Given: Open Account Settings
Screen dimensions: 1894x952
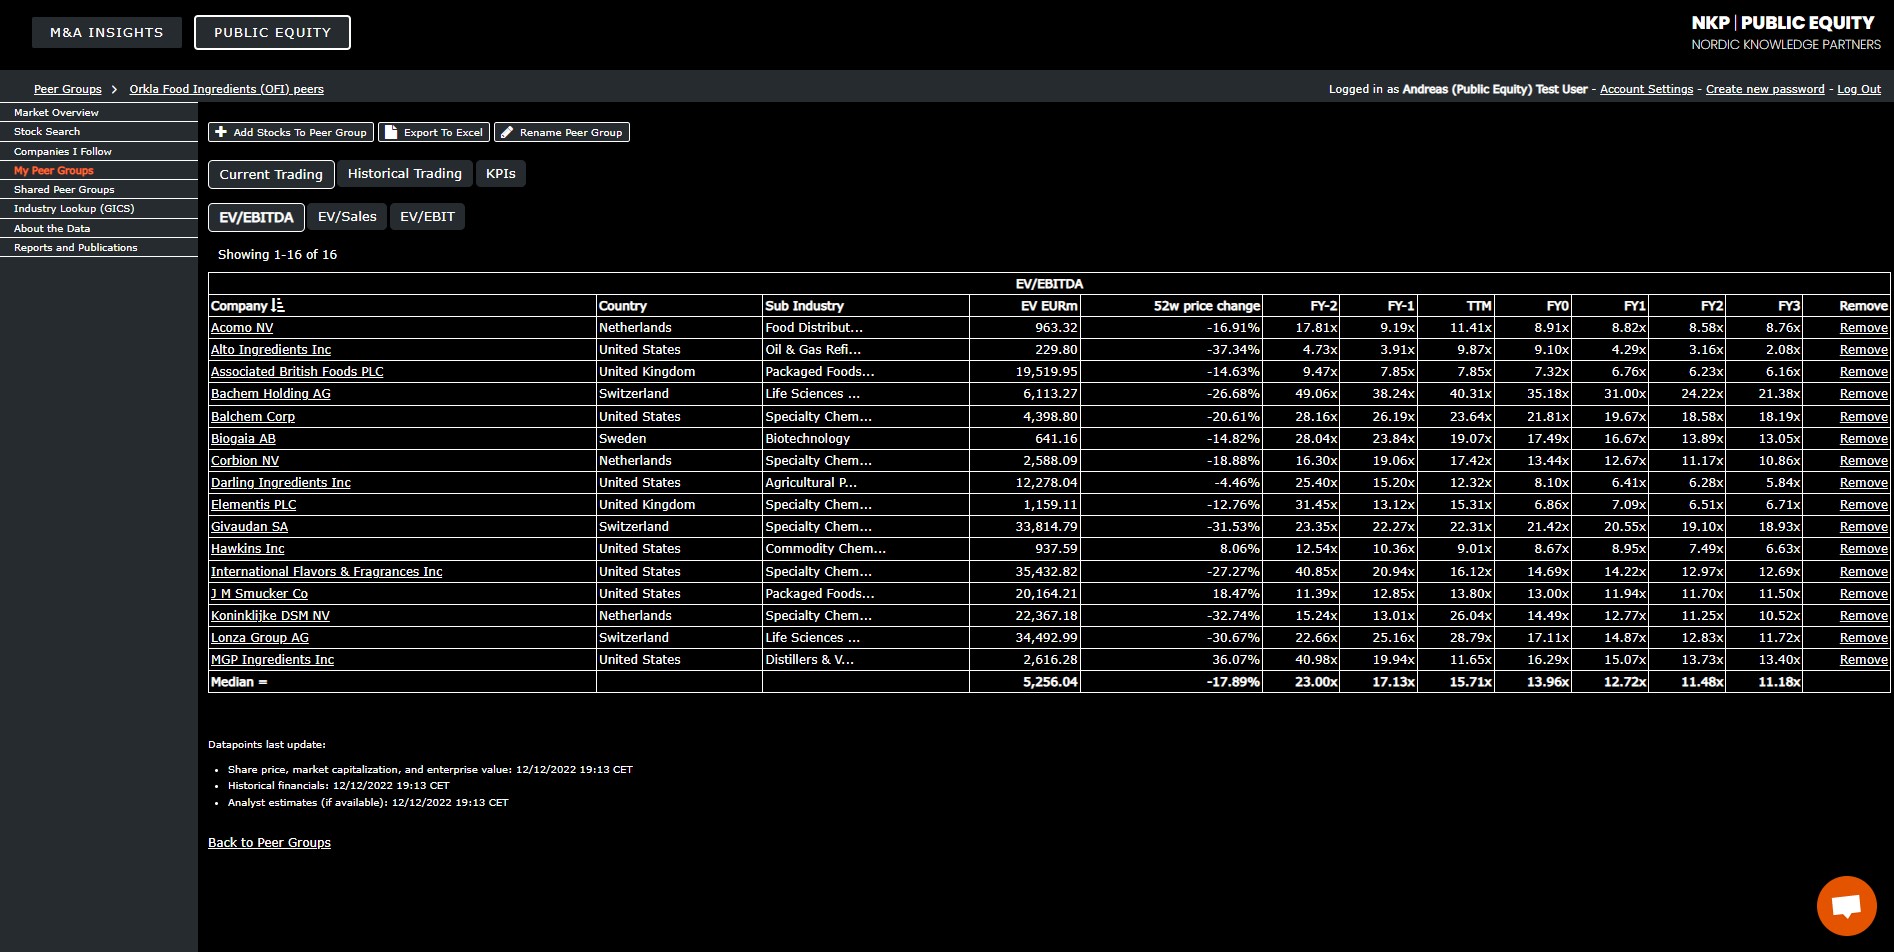Looking at the screenshot, I should pos(1647,89).
